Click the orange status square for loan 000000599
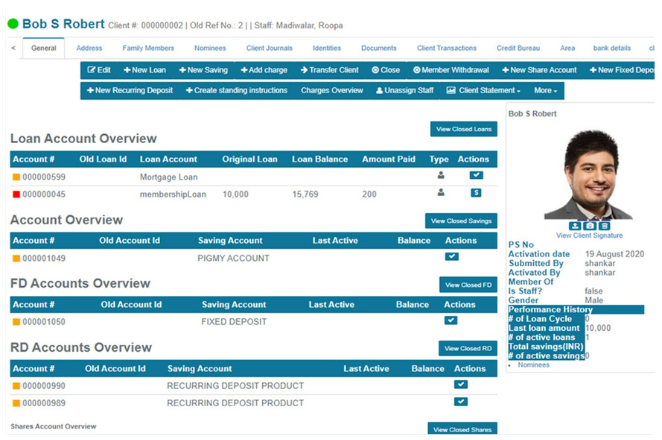662x440 pixels. pyautogui.click(x=16, y=177)
